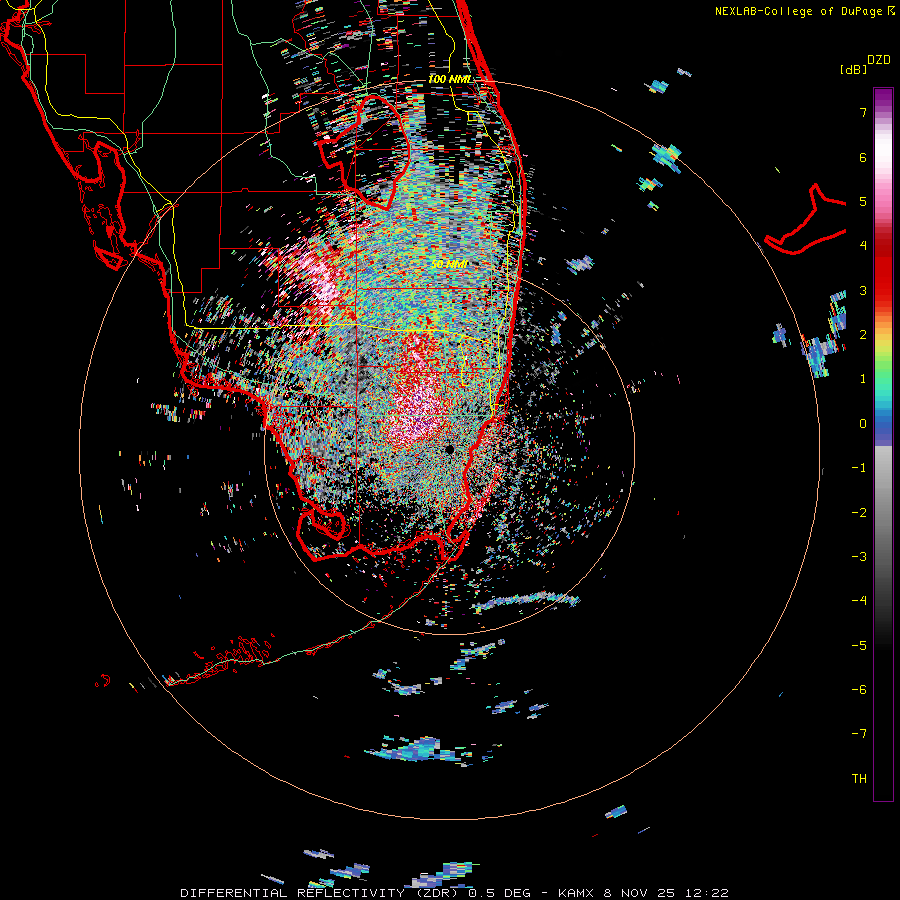Viewport: 900px width, 900px height.
Task: Click the 0 dB value on the color scale
Action: (x=863, y=424)
